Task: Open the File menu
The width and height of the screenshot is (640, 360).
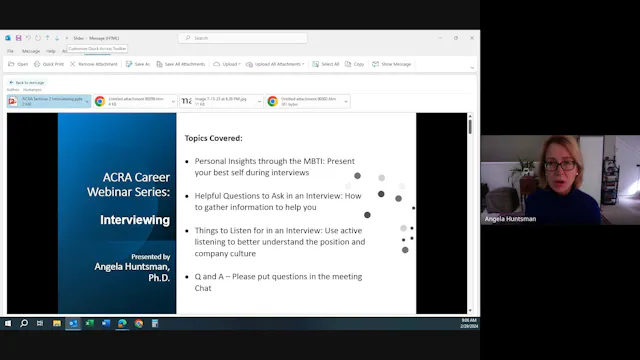Action: (10, 51)
